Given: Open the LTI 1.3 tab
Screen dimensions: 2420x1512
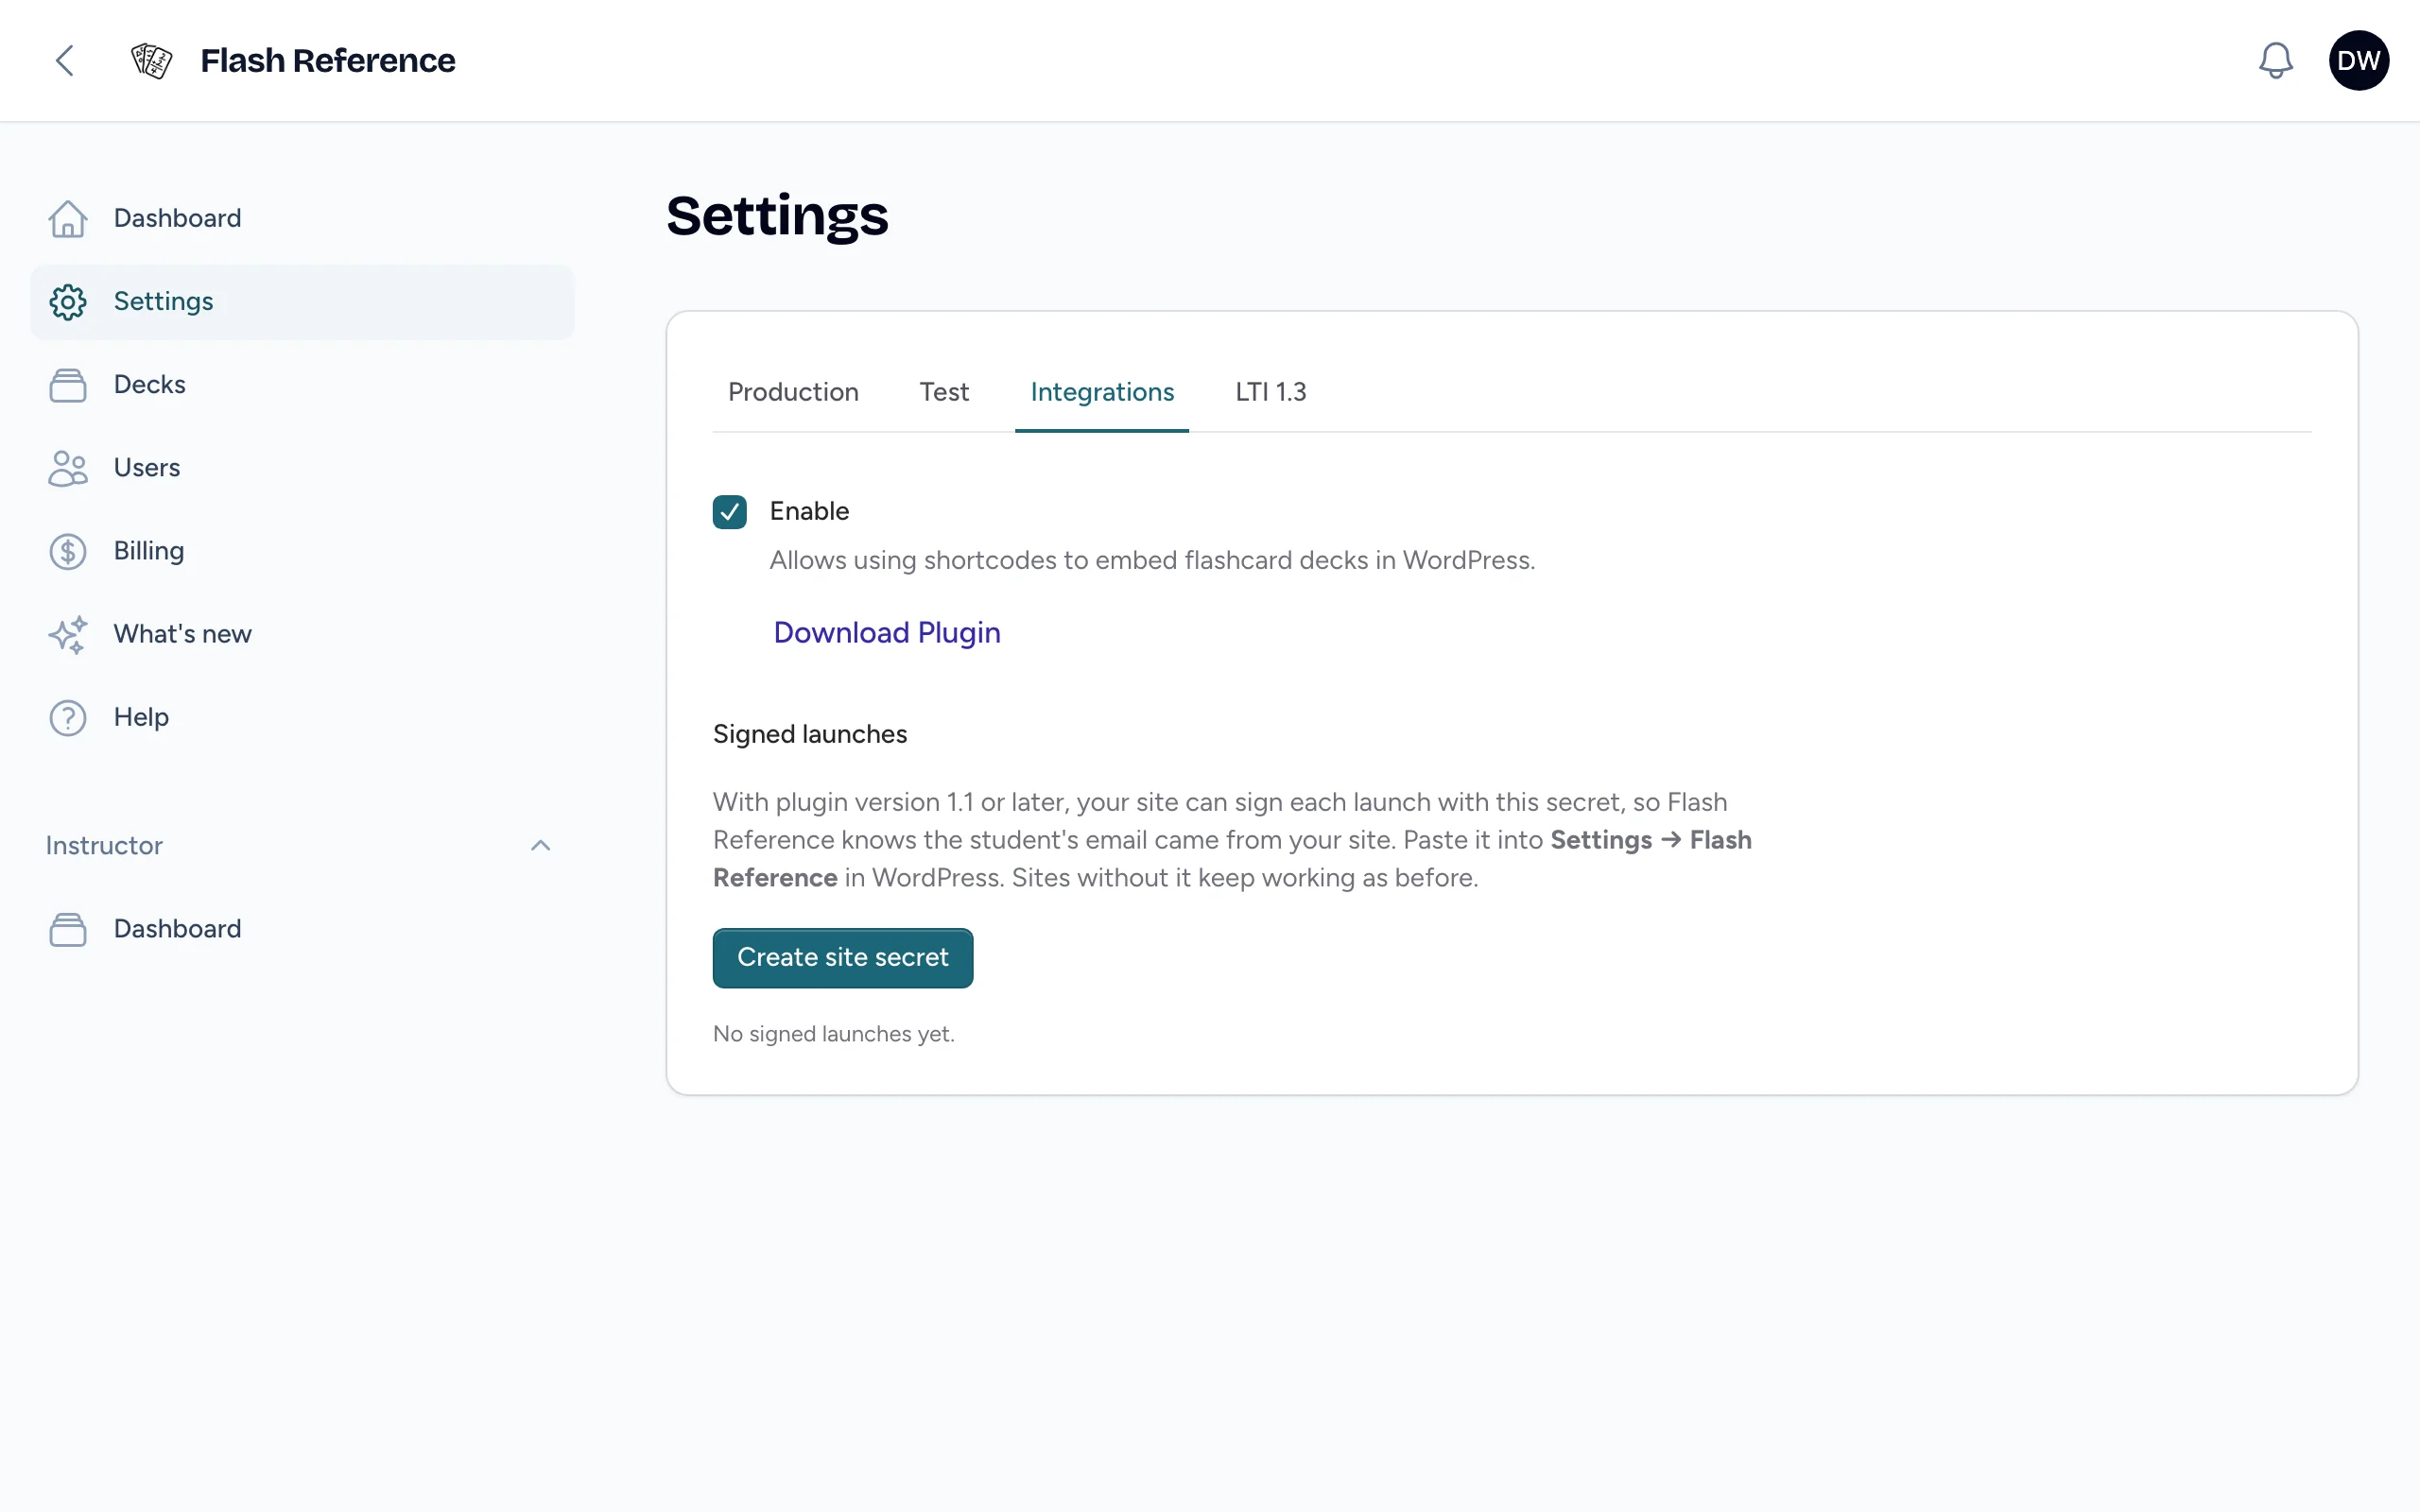Looking at the screenshot, I should point(1270,392).
